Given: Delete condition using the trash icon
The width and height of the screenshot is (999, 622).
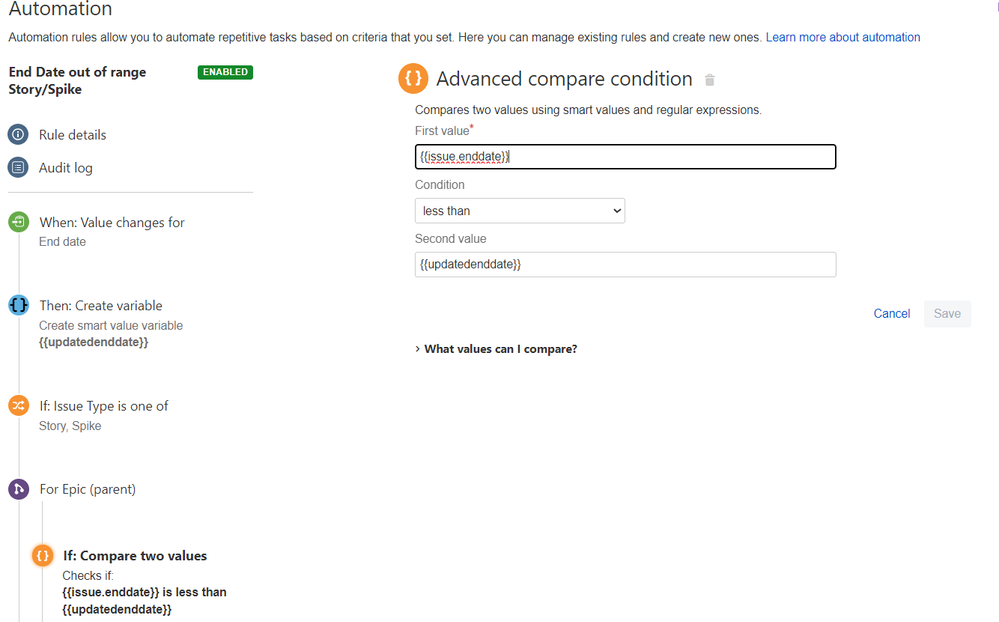Looking at the screenshot, I should 710,80.
